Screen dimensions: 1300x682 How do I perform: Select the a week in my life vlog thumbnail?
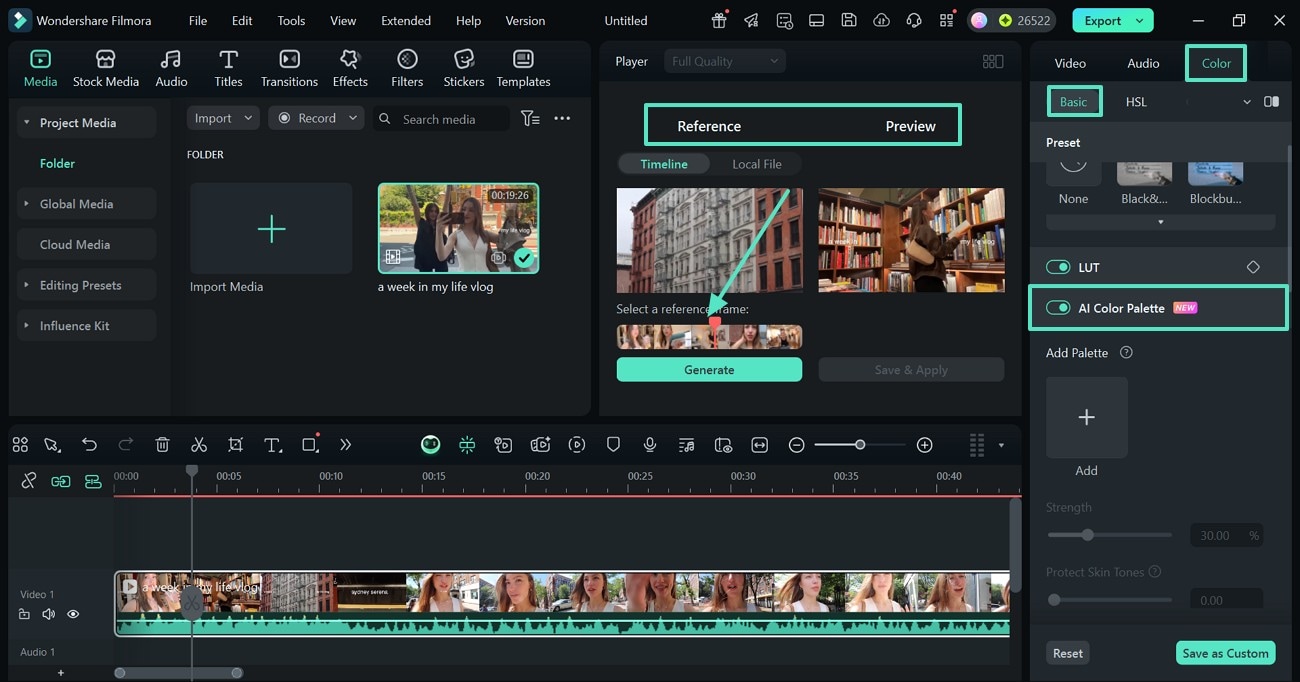458,228
